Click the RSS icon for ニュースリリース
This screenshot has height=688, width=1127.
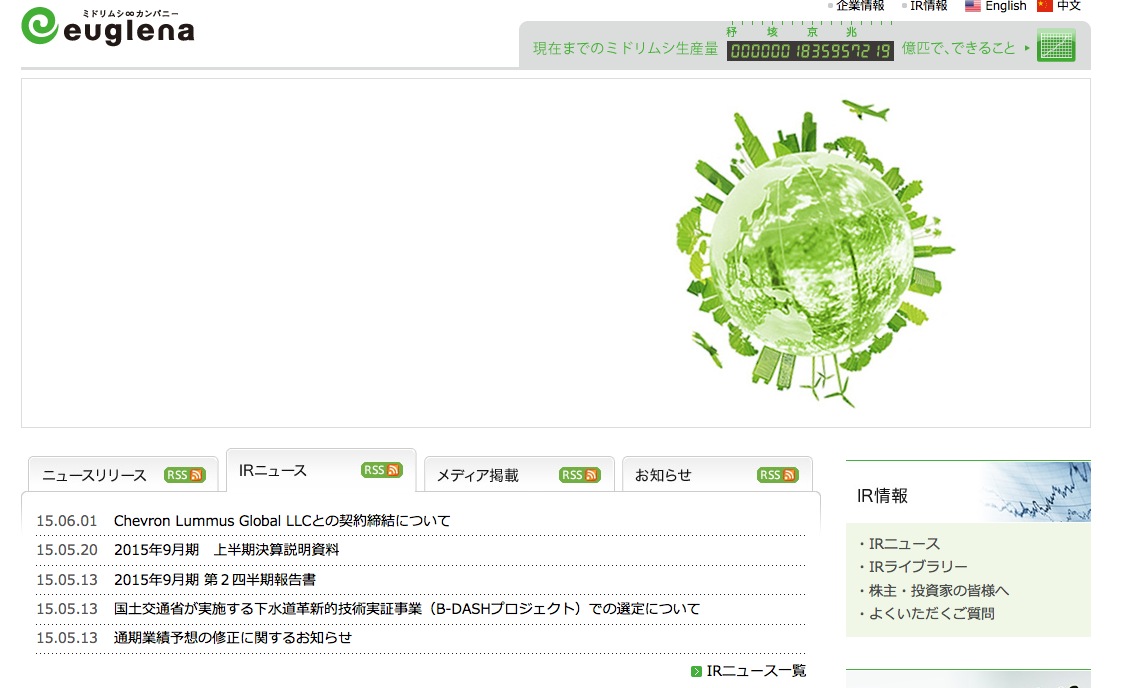[185, 475]
